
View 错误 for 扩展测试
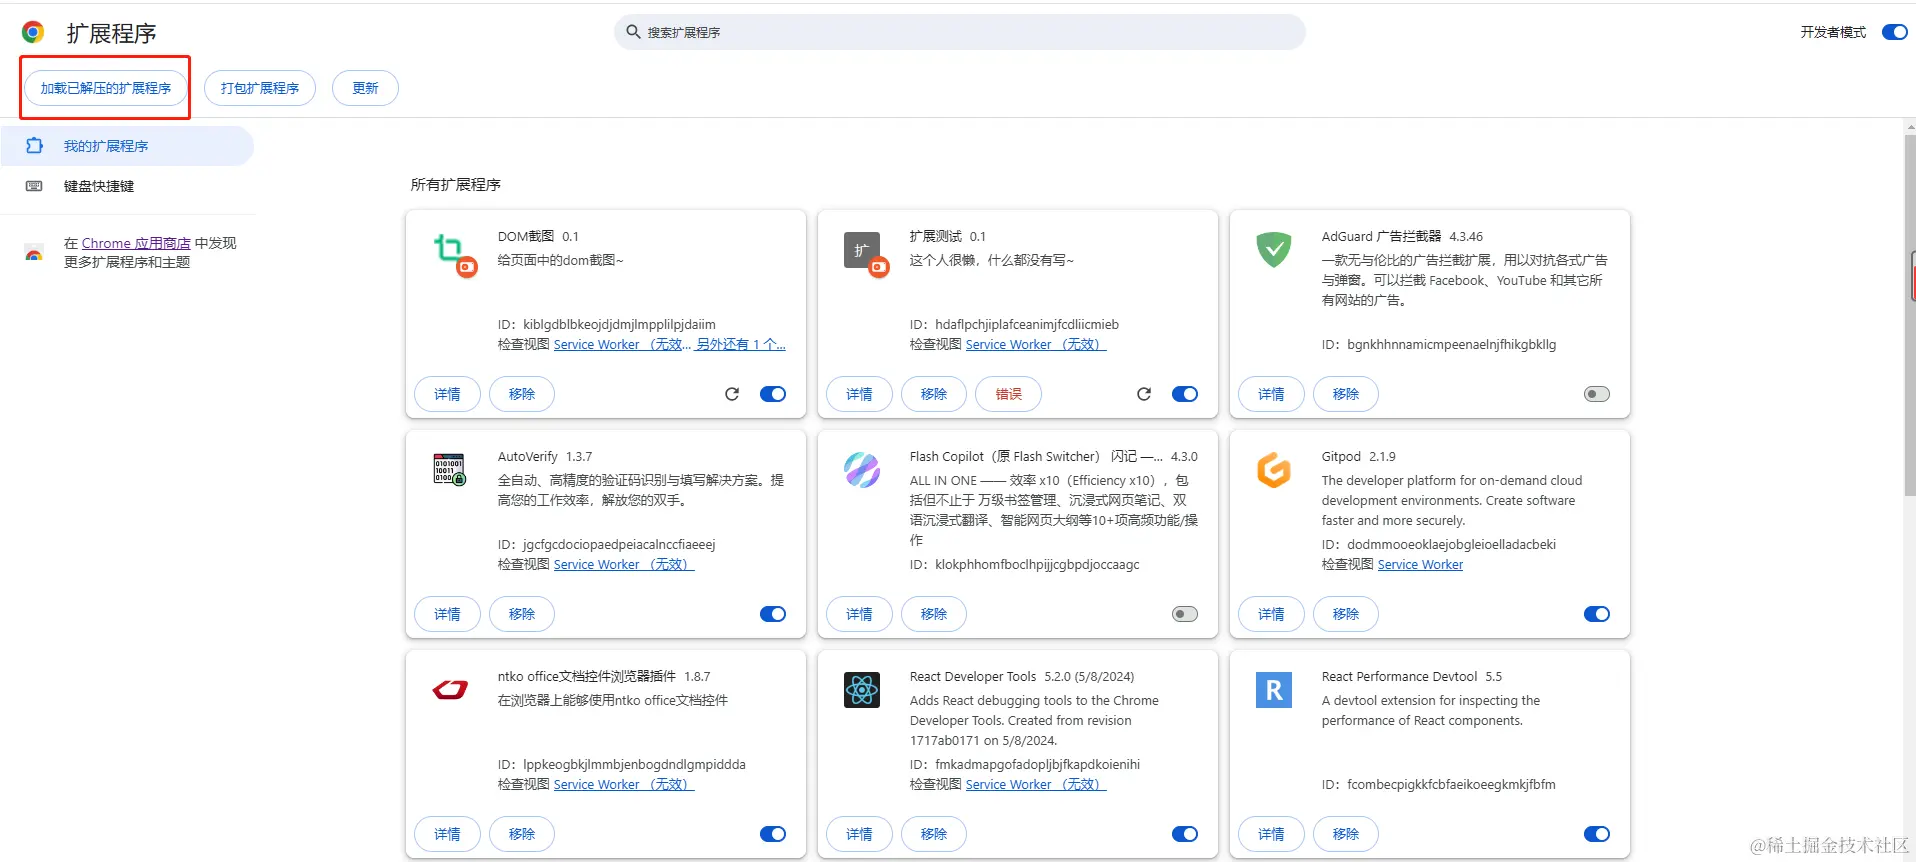tap(1009, 394)
